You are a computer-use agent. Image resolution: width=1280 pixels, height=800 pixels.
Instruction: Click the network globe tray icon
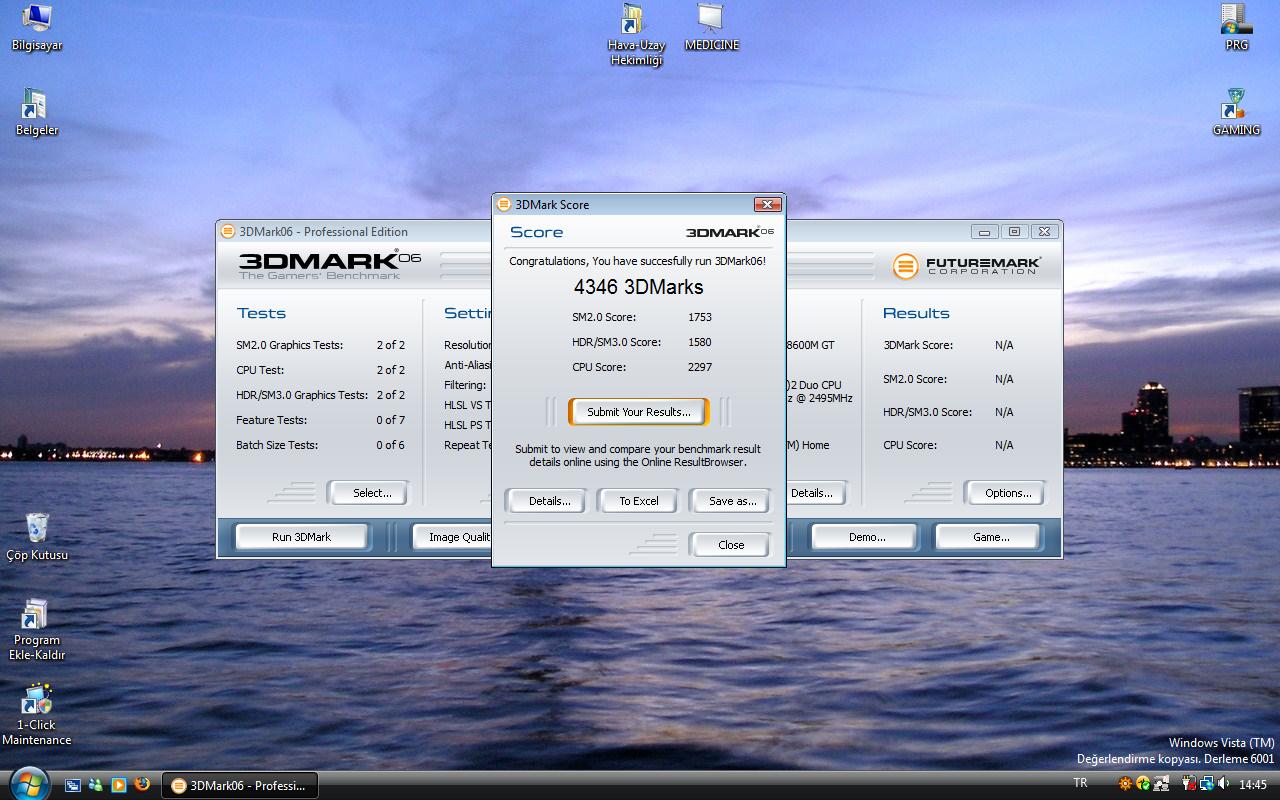click(1206, 784)
